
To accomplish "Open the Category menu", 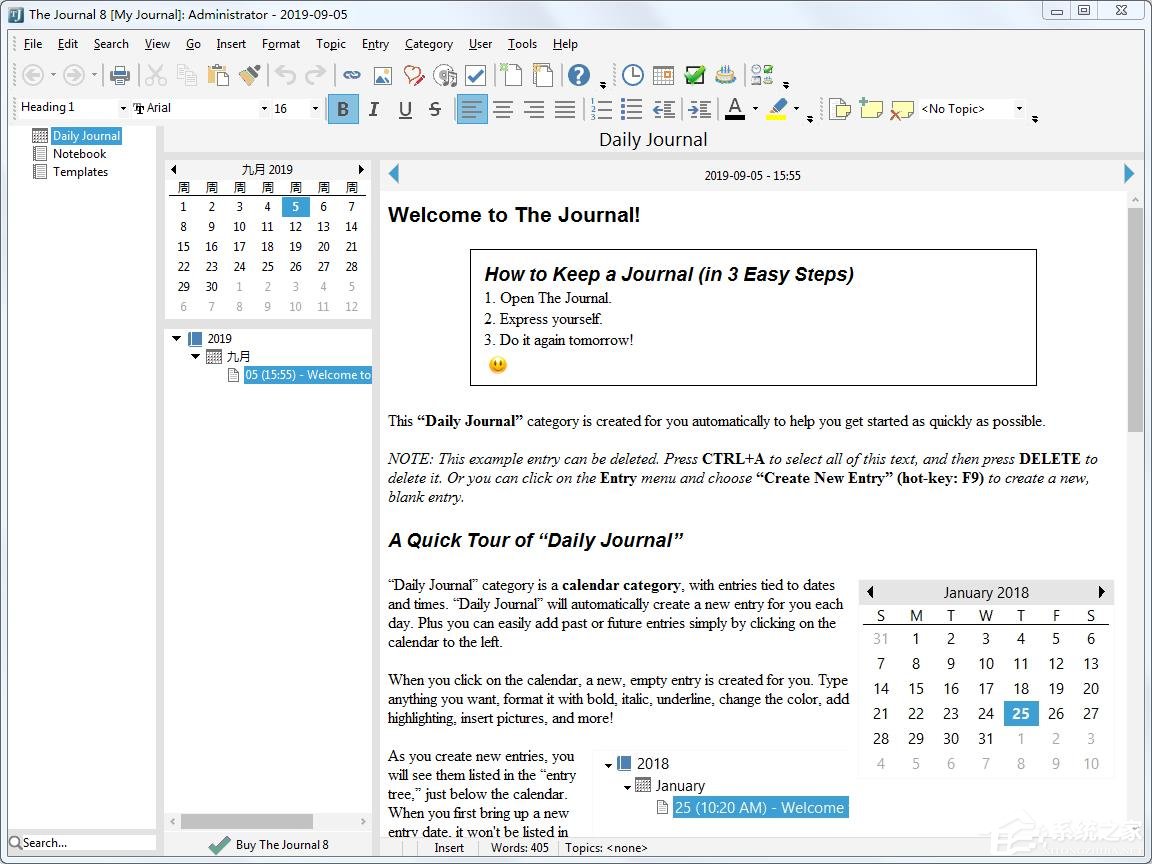I will tap(428, 44).
